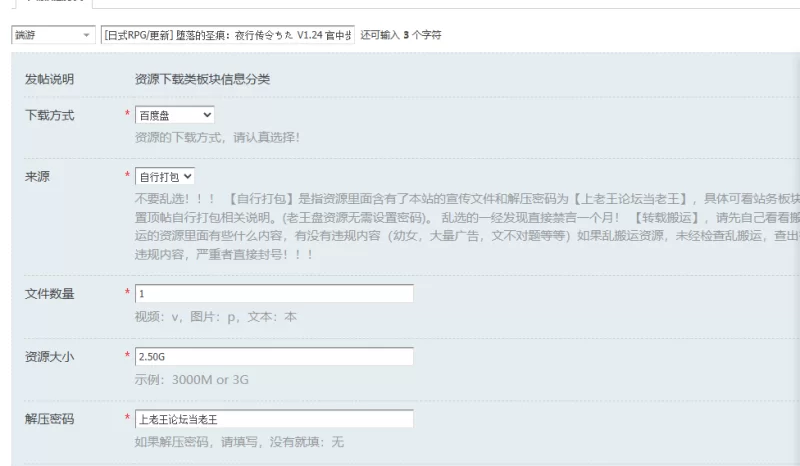Image resolution: width=800 pixels, height=466 pixels.
Task: Open the 百度盘 download method dropdown
Action: coord(174,115)
